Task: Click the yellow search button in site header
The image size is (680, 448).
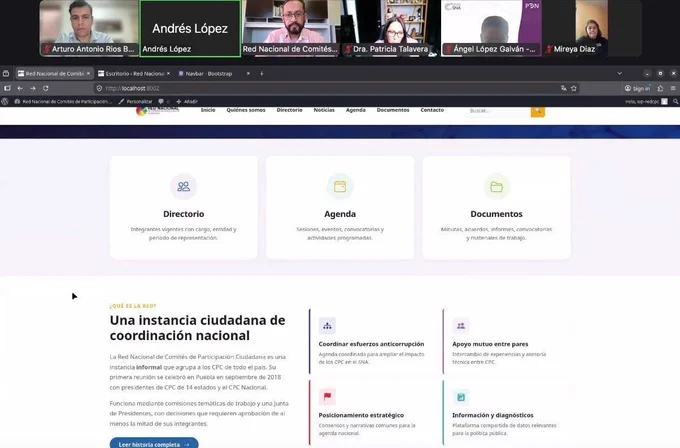Action: (x=538, y=111)
